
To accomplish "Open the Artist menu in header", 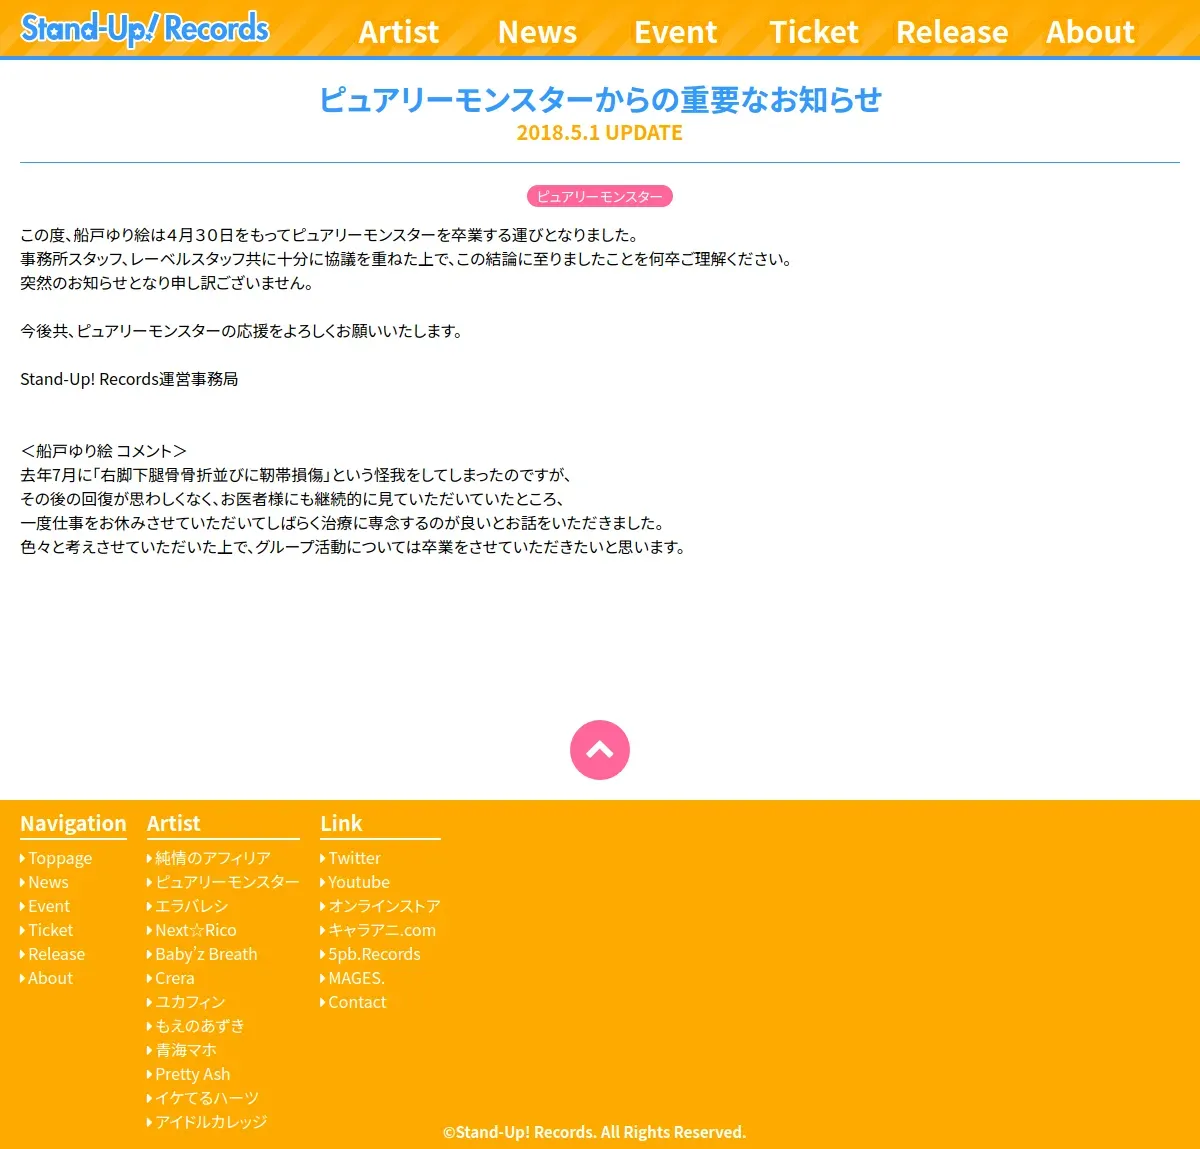I will coord(399,32).
